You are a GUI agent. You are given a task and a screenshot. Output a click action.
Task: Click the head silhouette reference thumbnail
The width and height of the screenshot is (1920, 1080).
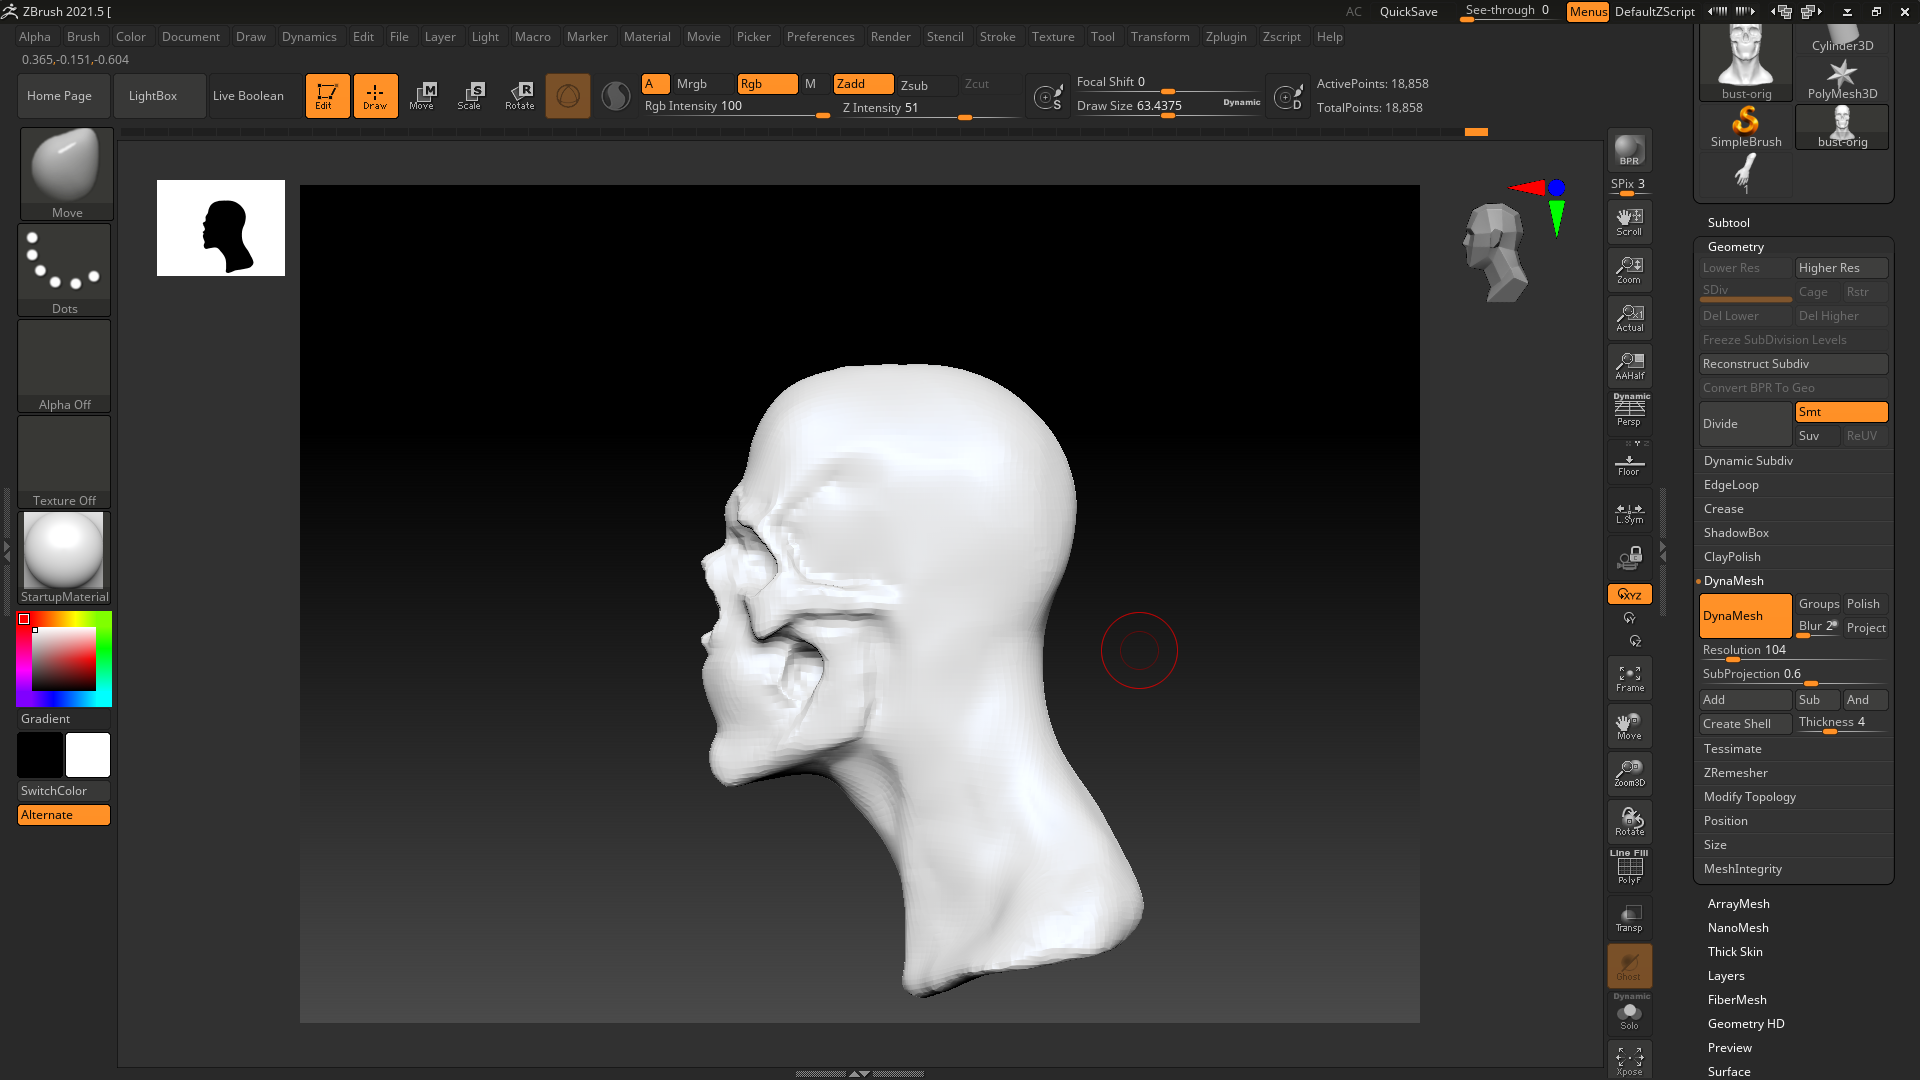pos(221,228)
